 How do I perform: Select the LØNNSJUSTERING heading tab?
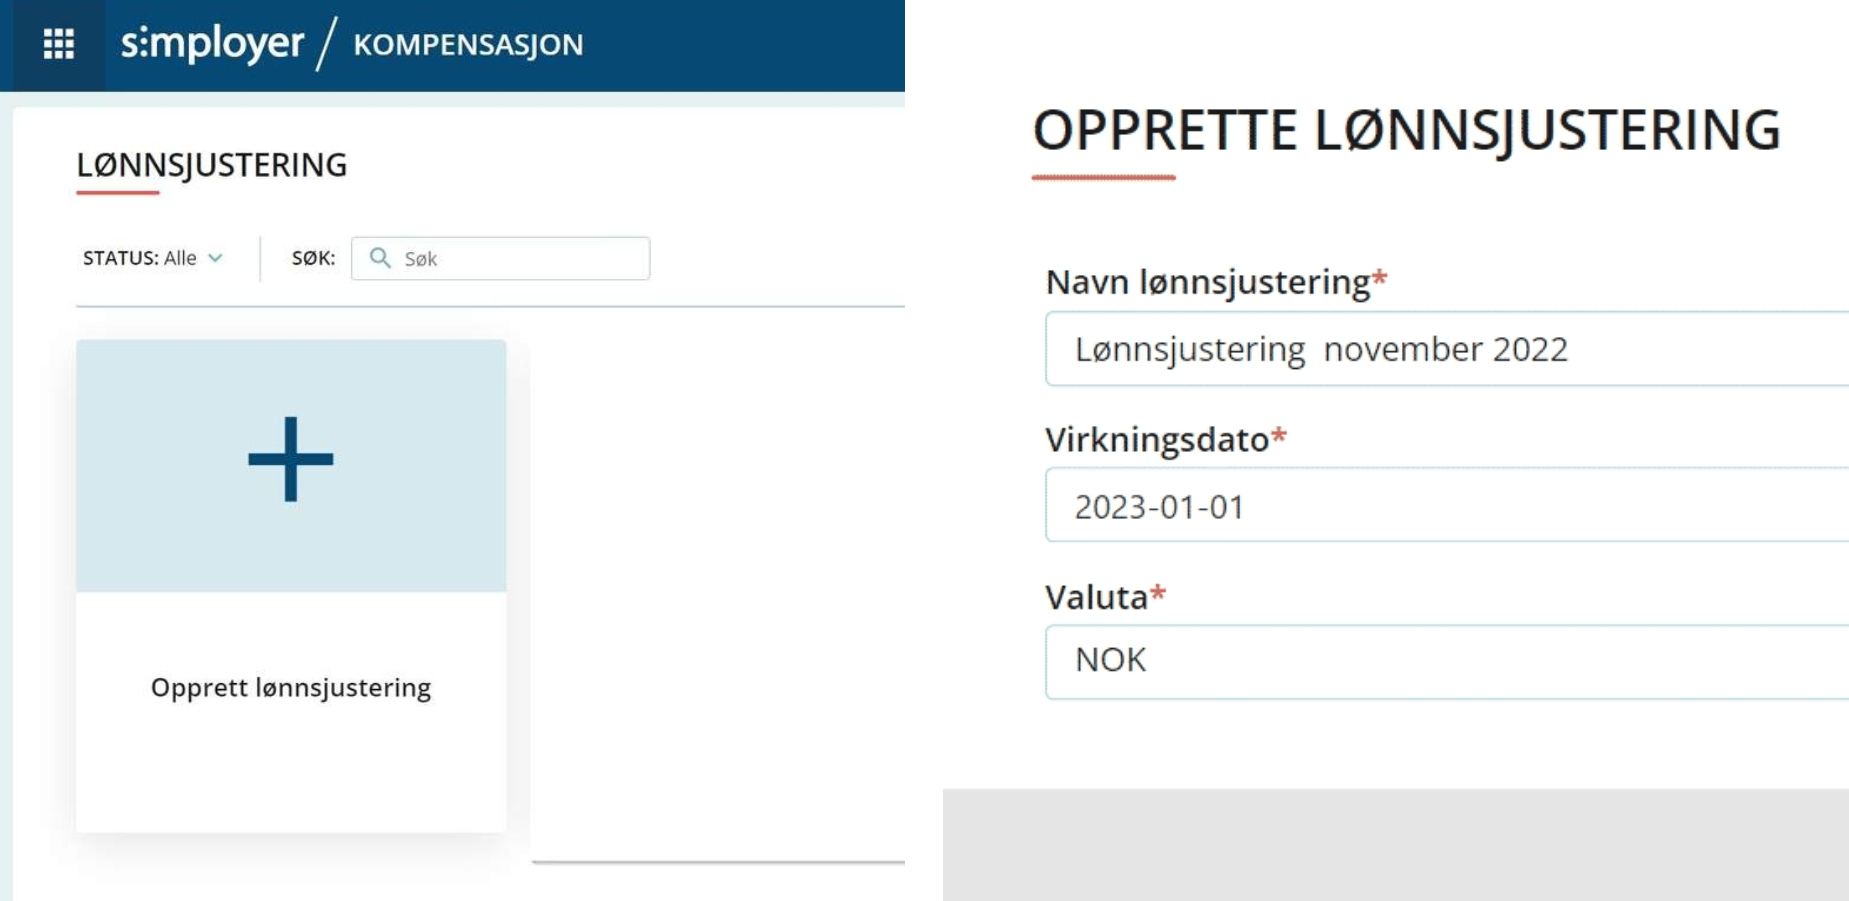(x=212, y=165)
